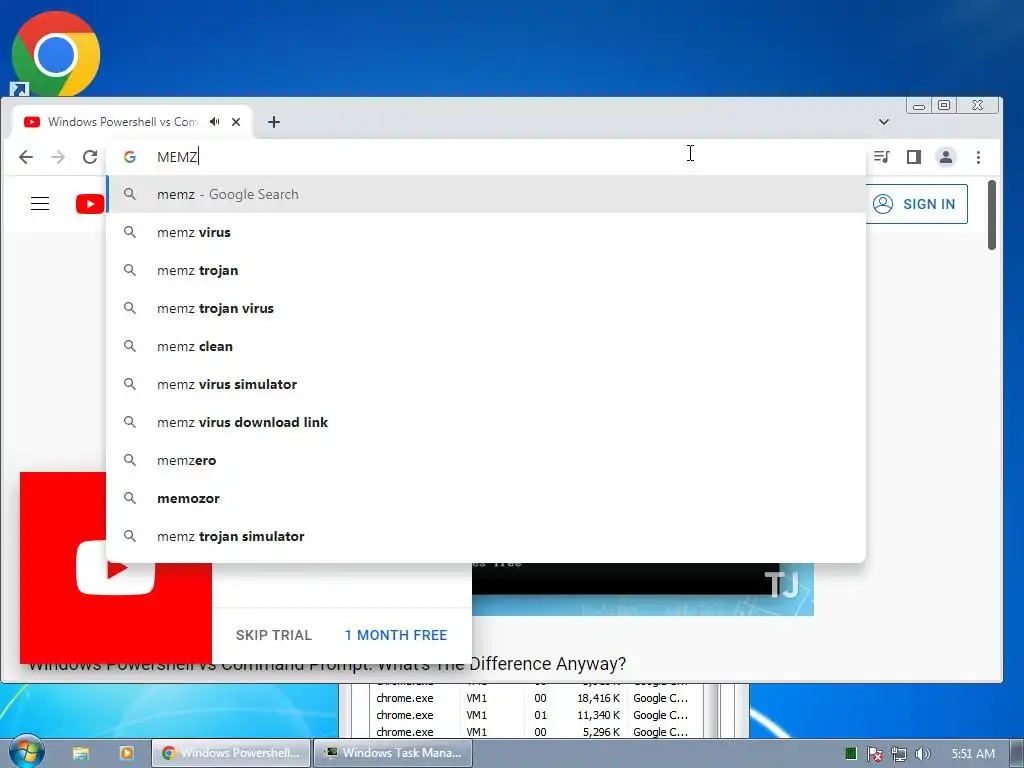Expand the tab search chevron
The image size is (1024, 768).
tap(884, 121)
